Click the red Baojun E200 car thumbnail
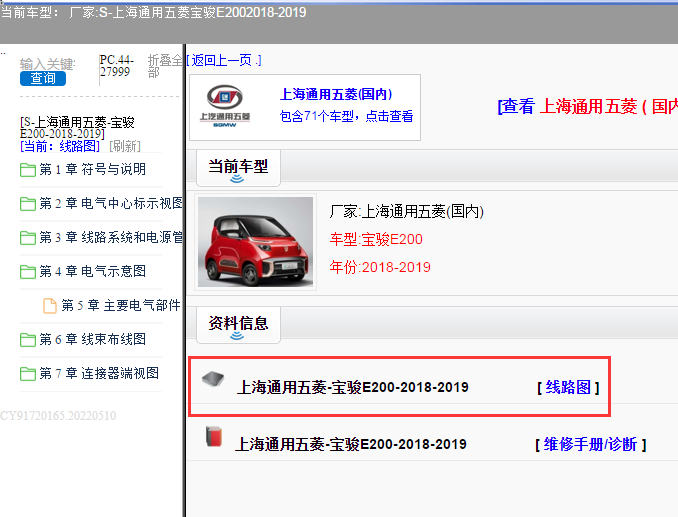 click(256, 242)
